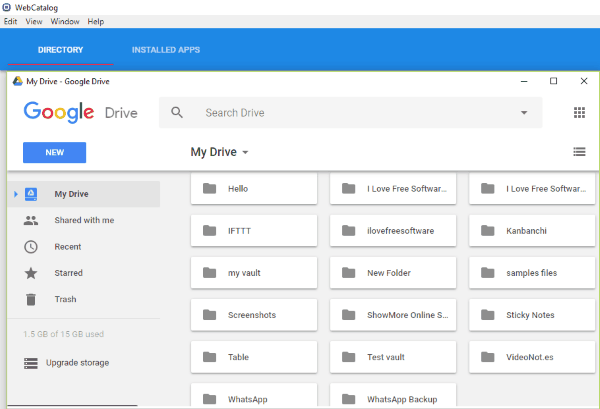This screenshot has height=409, width=600.
Task: Switch to the Installed Apps tab
Action: coord(165,50)
